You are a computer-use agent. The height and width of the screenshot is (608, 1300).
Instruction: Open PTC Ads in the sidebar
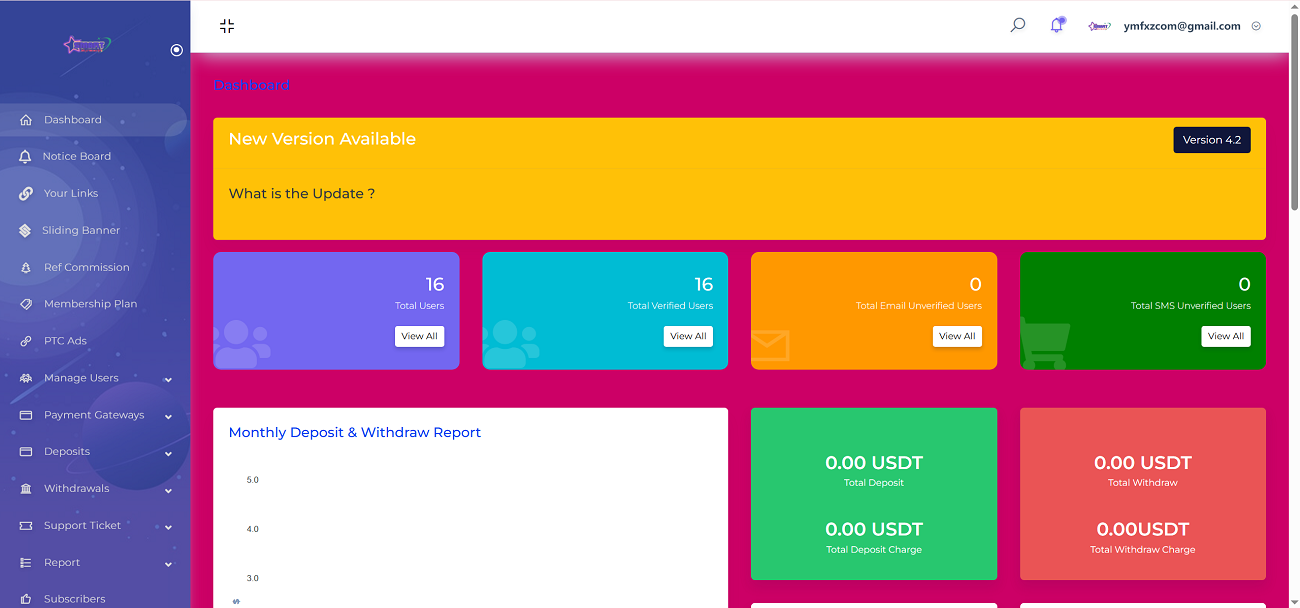pos(65,341)
